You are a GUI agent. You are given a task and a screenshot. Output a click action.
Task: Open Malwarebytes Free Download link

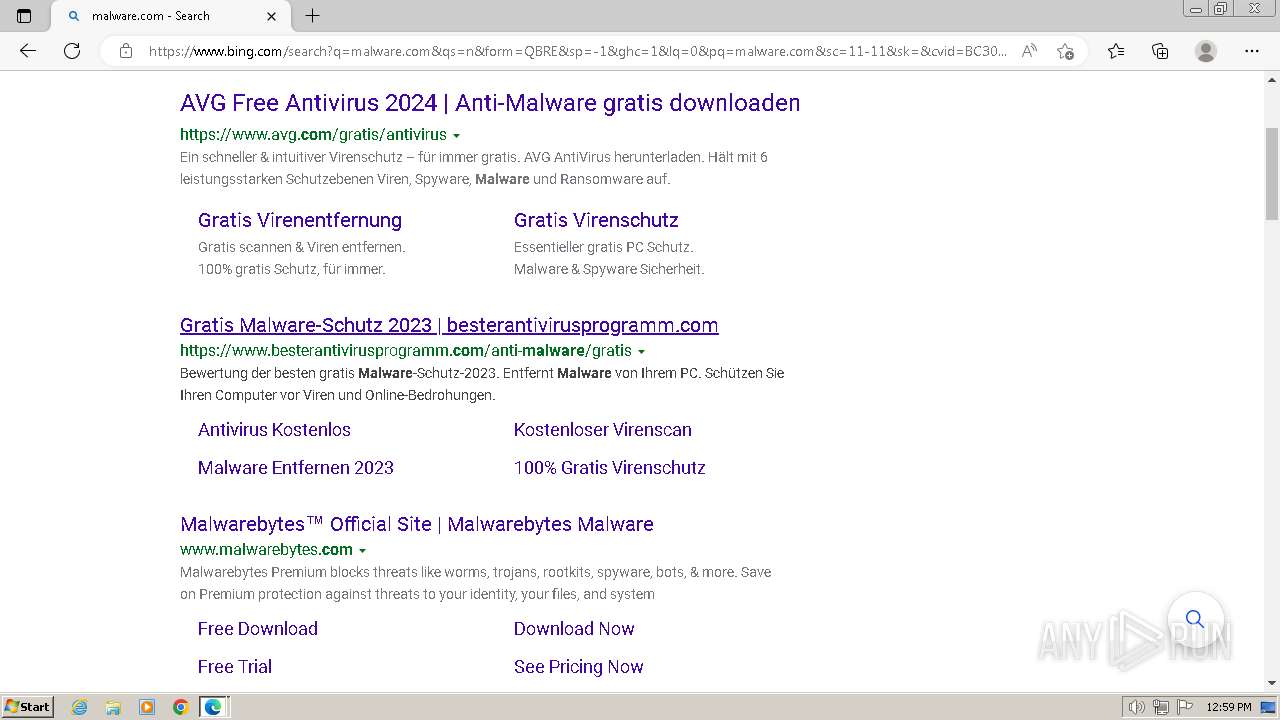(258, 629)
